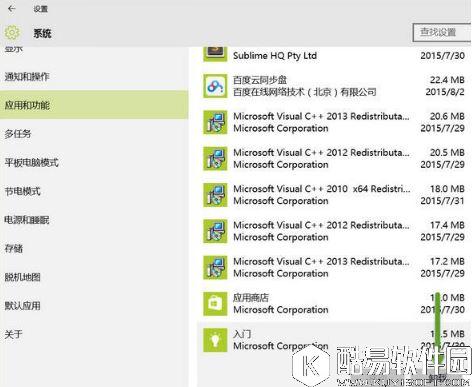Go back with the arrow icon
Viewport: 472px width, 387px height.
pos(12,9)
